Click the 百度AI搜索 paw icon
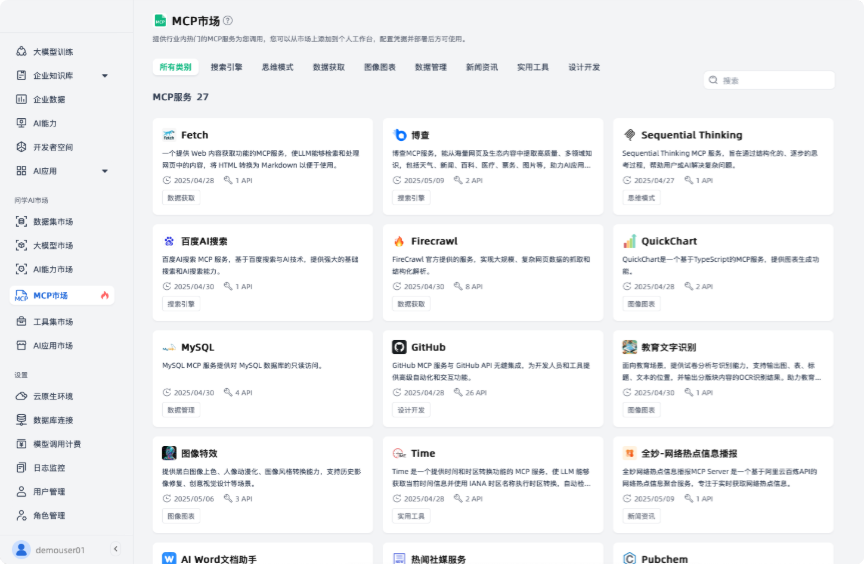Viewport: 864px width, 564px height. [x=169, y=241]
